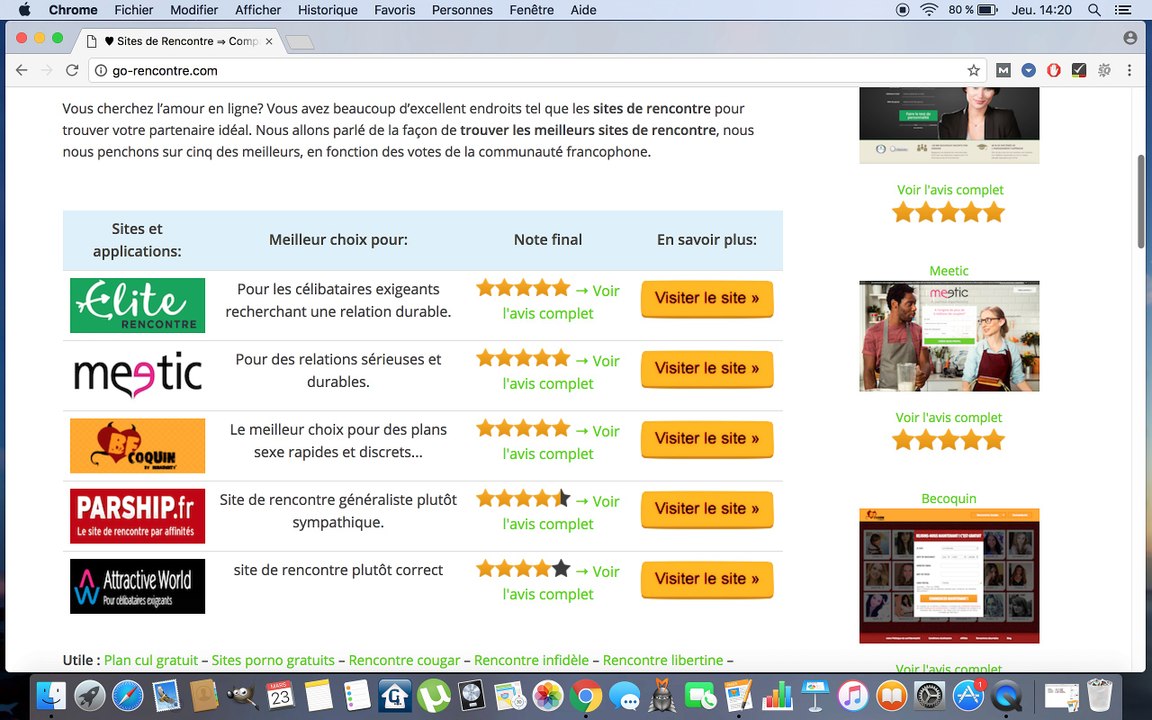Launch Safari from the dock
1152x720 pixels.
[x=127, y=695]
